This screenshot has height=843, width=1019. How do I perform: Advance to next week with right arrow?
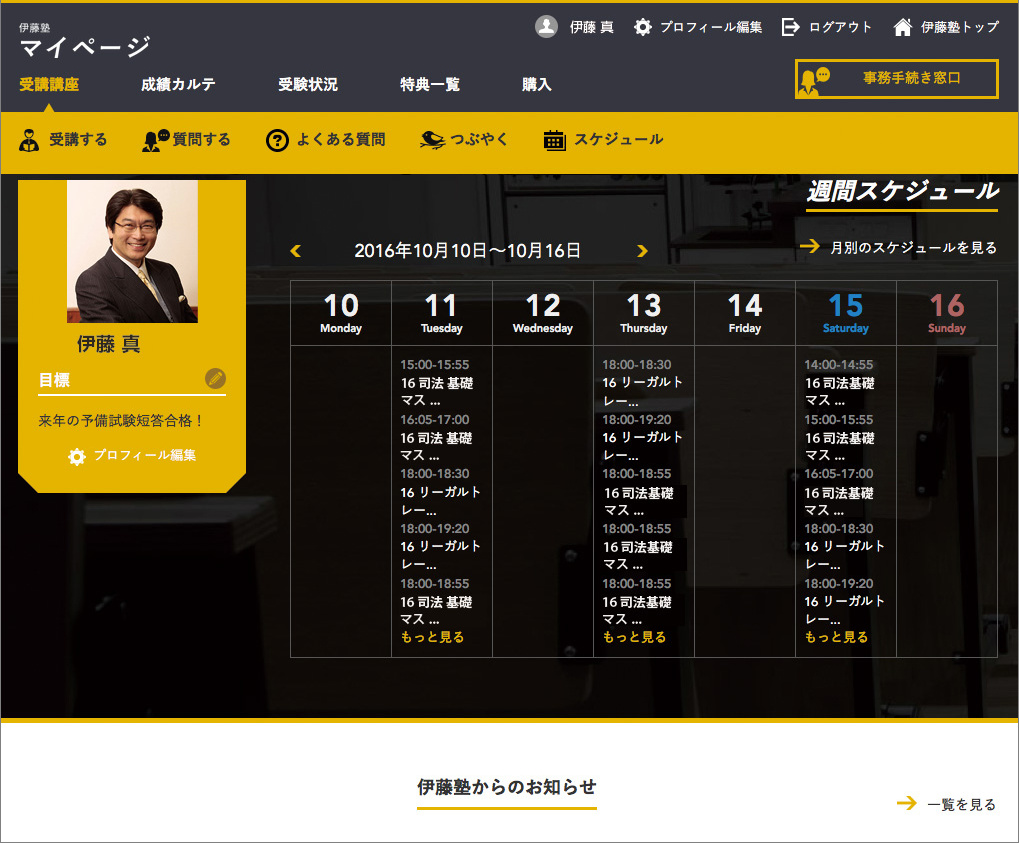(642, 251)
